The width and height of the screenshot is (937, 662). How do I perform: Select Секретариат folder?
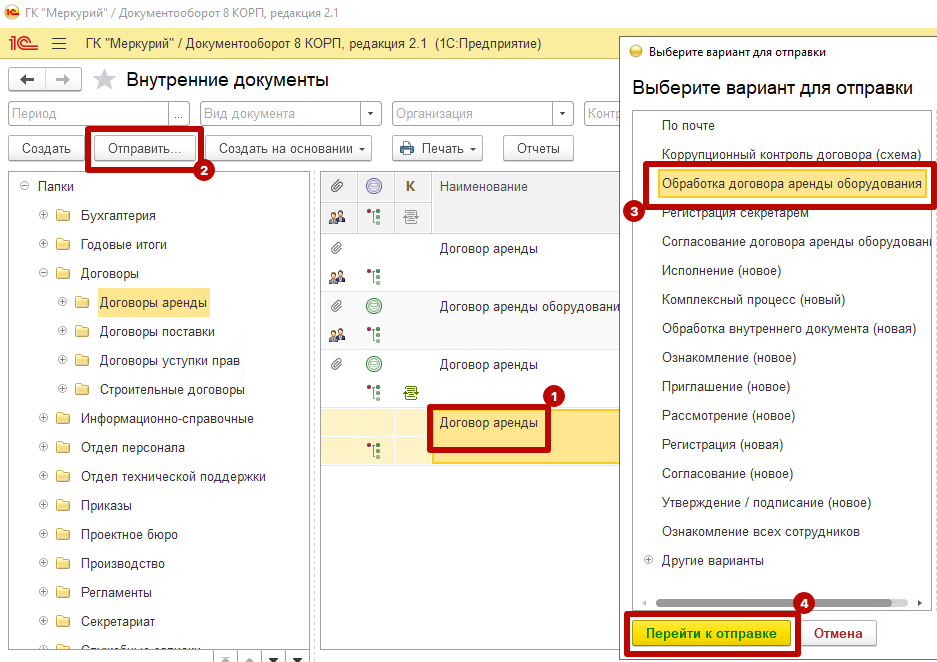point(118,621)
